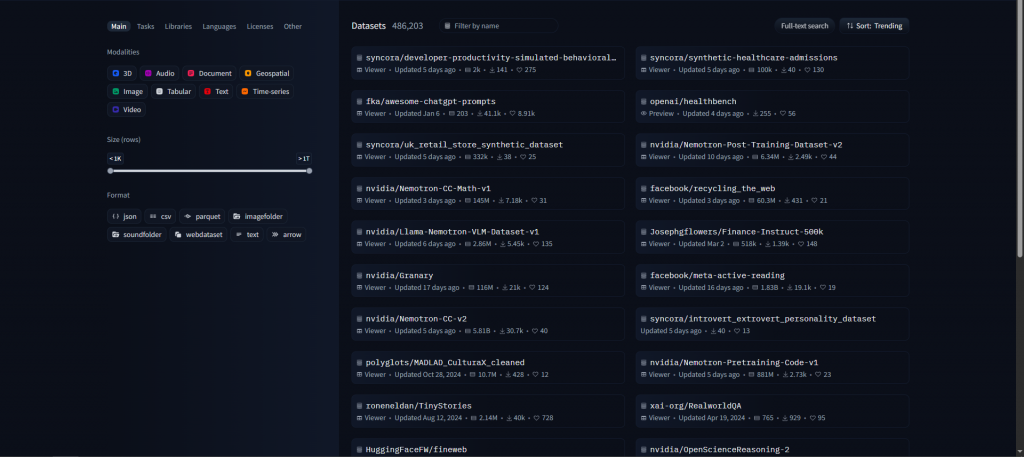This screenshot has width=1024, height=457.
Task: Enable the Text modality filter
Action: (x=216, y=91)
